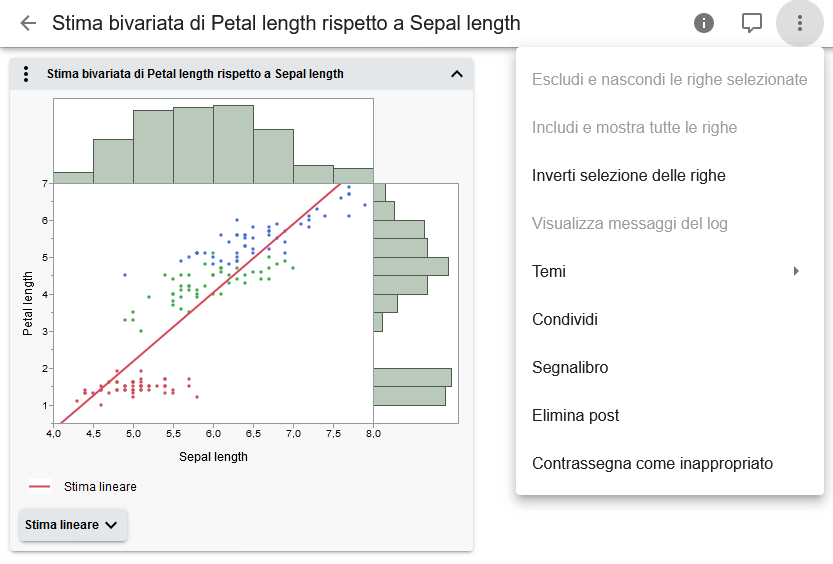The image size is (833, 564).
Task: Open the post info icon
Action: (x=704, y=23)
